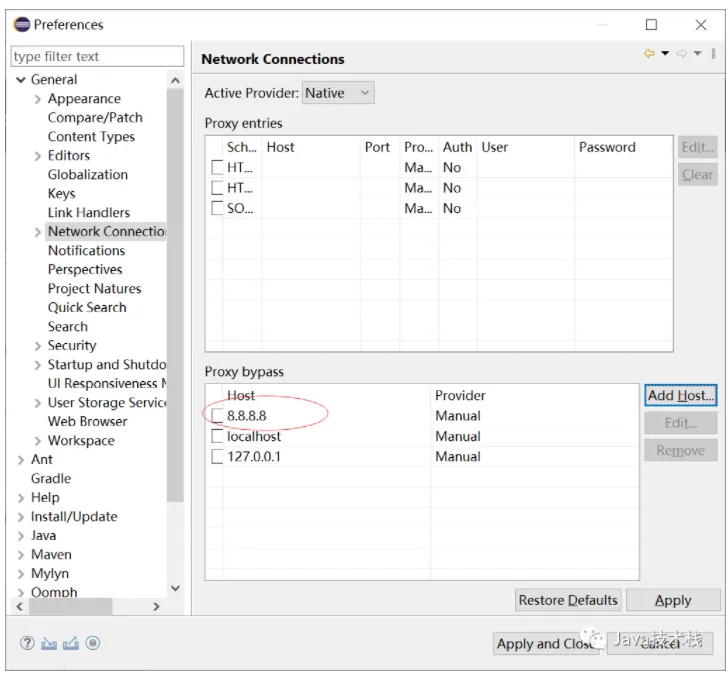Expand the Ant preferences node
The height and width of the screenshot is (683, 728).
(20, 460)
